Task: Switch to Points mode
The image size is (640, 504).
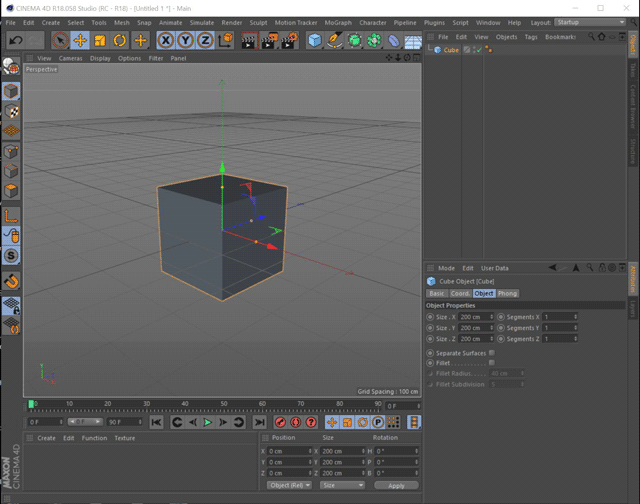Action: [11, 151]
